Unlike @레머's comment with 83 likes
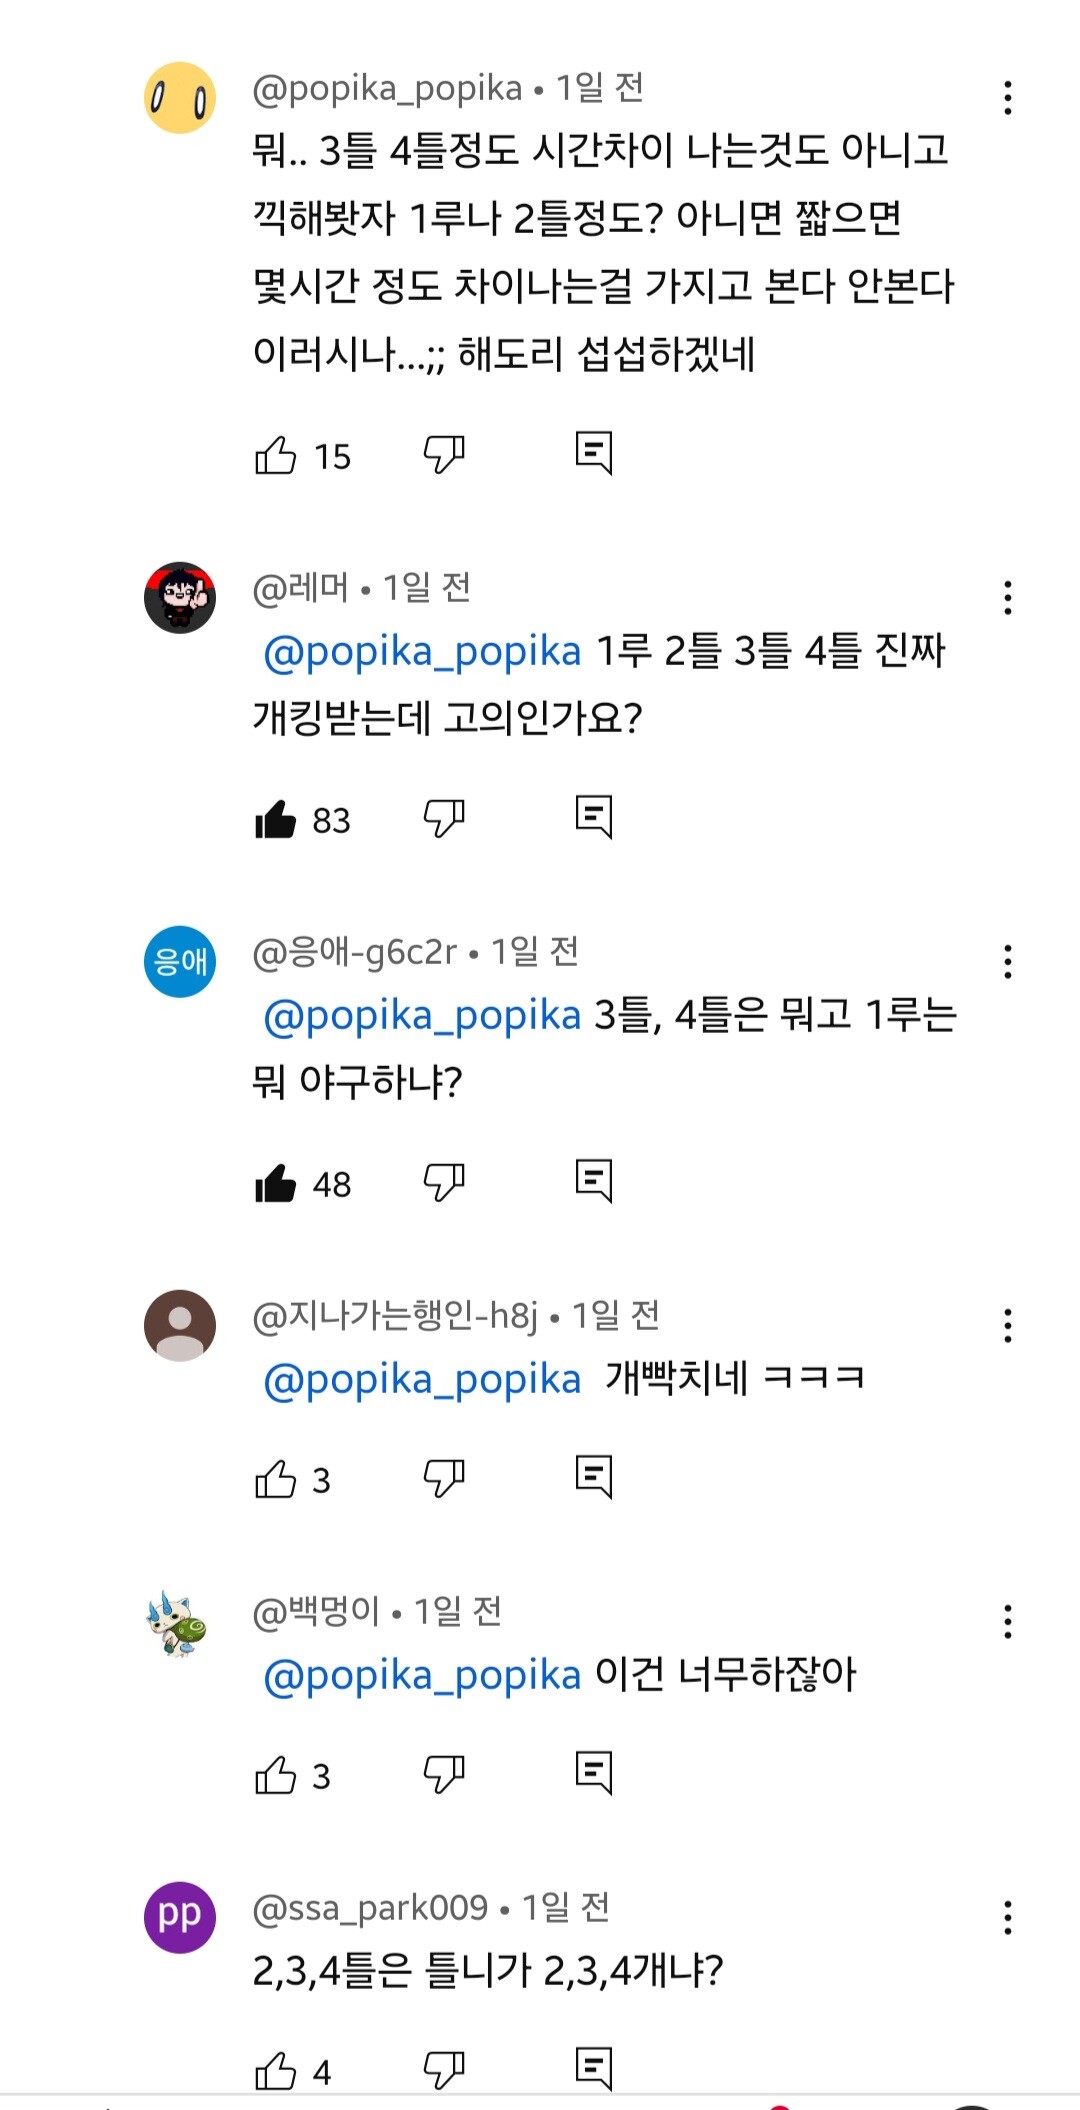The height and width of the screenshot is (2110, 1080). pos(276,820)
